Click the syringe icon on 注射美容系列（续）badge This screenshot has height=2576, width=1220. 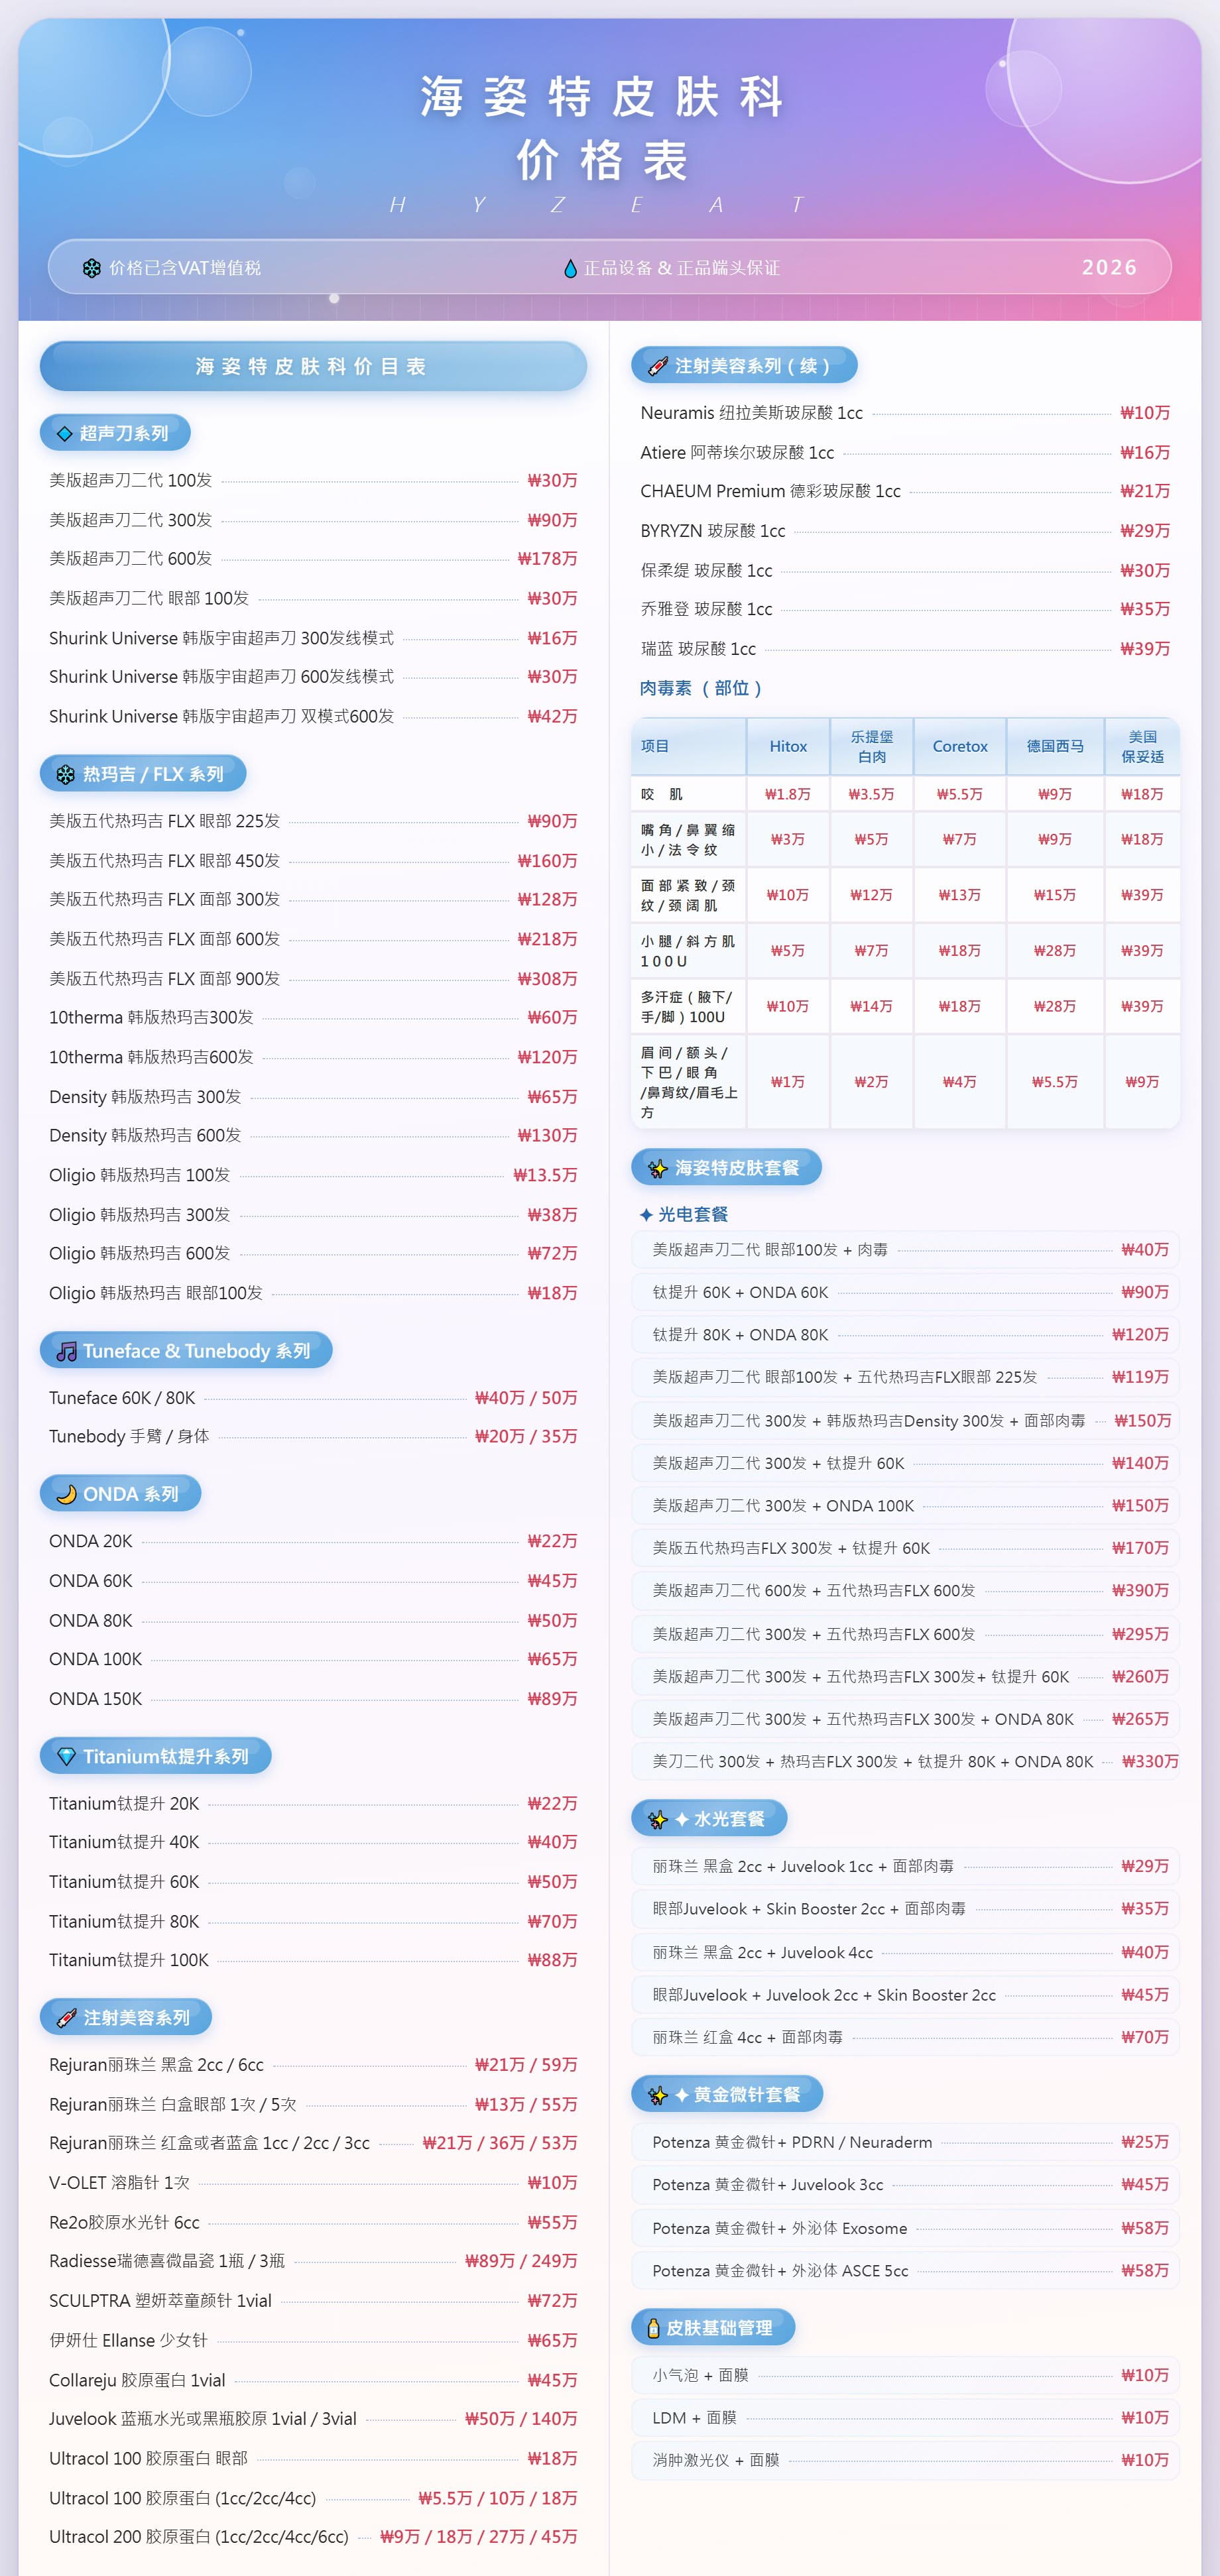click(x=657, y=366)
